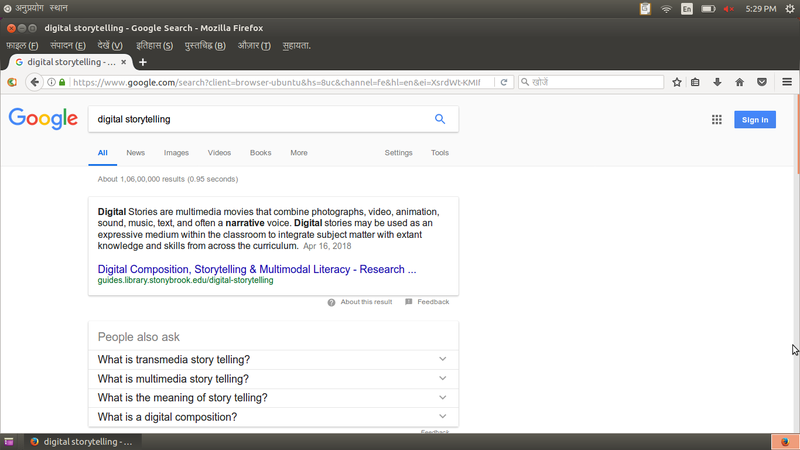Screen dimensions: 800x450
Task: Click the Feedback flag icon under snippet
Action: [x=409, y=302]
